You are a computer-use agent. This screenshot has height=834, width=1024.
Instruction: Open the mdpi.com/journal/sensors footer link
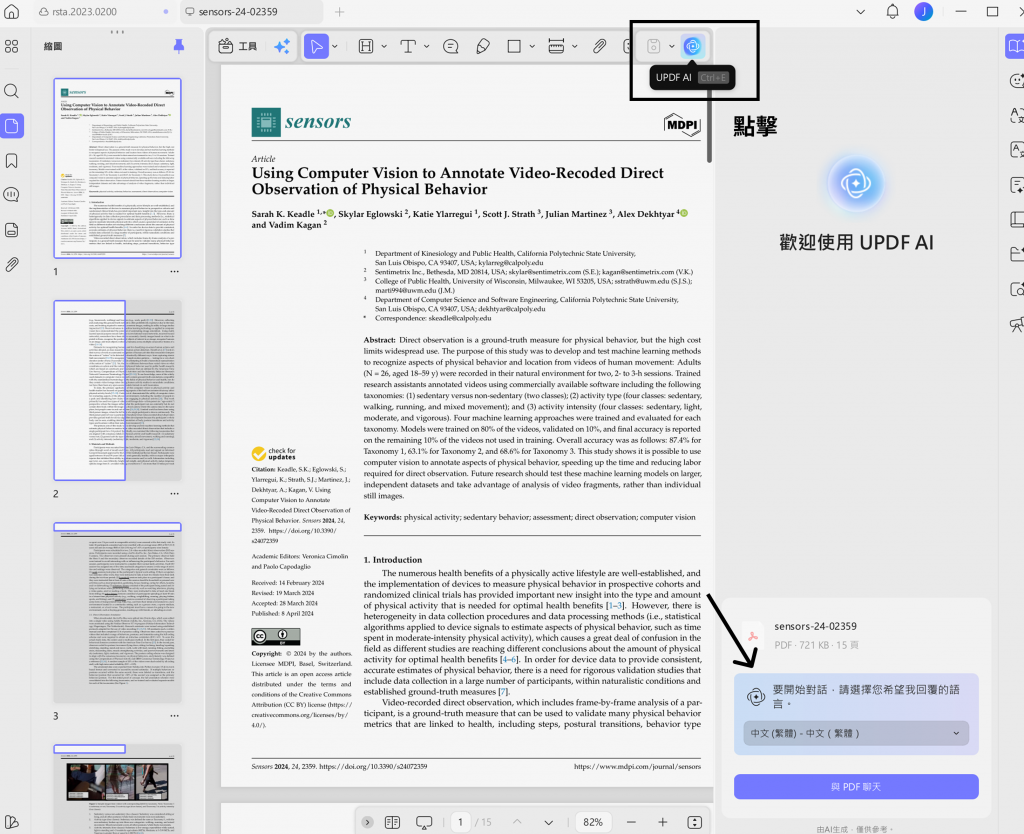click(637, 766)
